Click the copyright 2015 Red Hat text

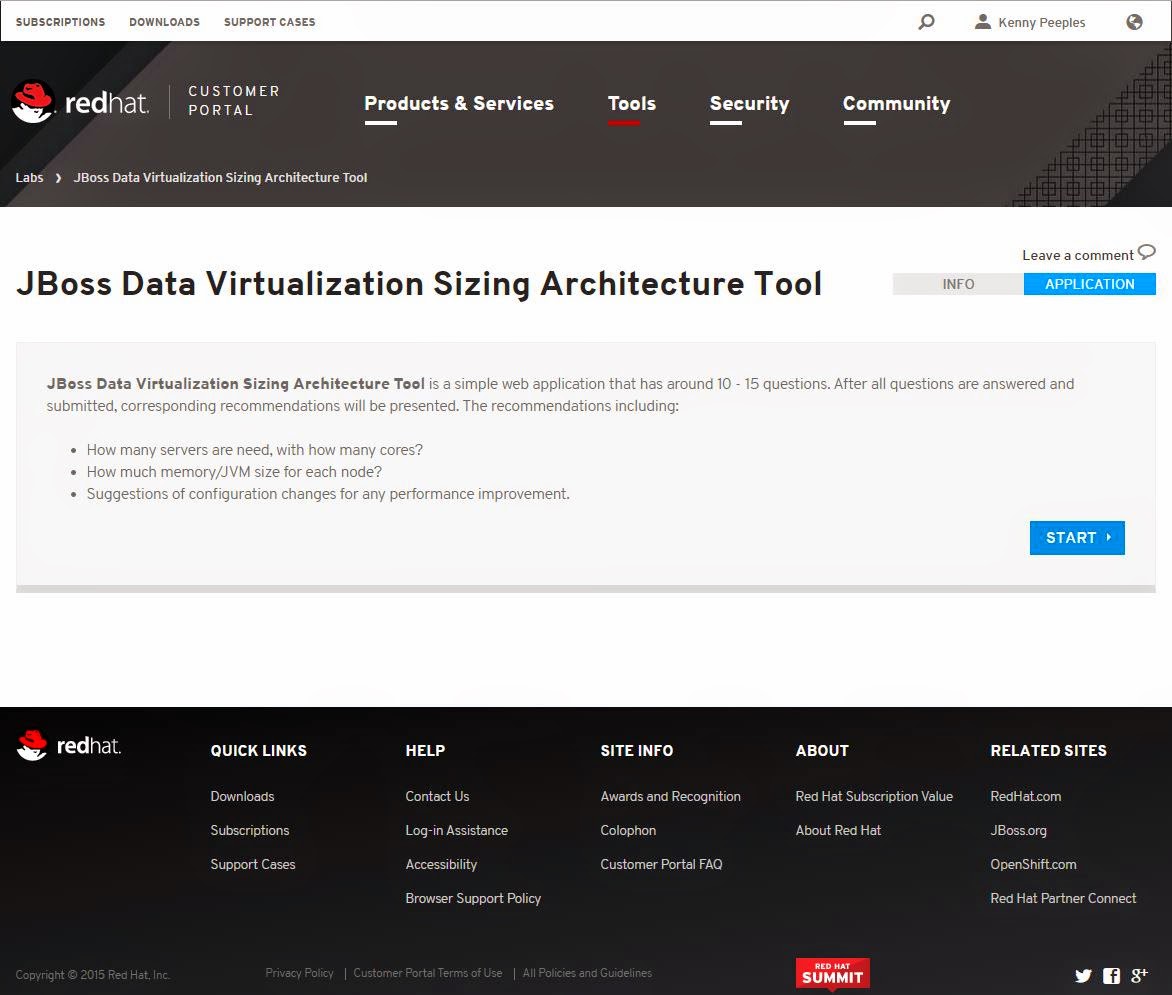93,974
